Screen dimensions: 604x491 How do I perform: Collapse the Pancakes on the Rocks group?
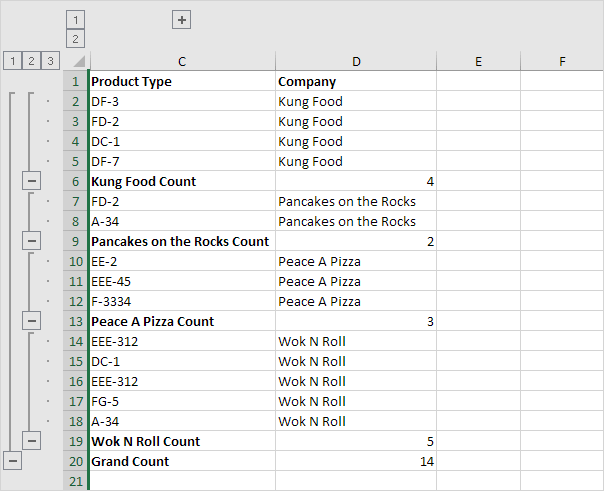(x=31, y=241)
